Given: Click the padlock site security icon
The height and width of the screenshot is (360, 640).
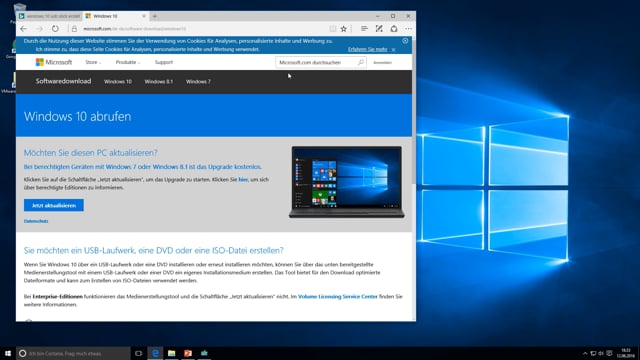Looking at the screenshot, I should [x=74, y=29].
